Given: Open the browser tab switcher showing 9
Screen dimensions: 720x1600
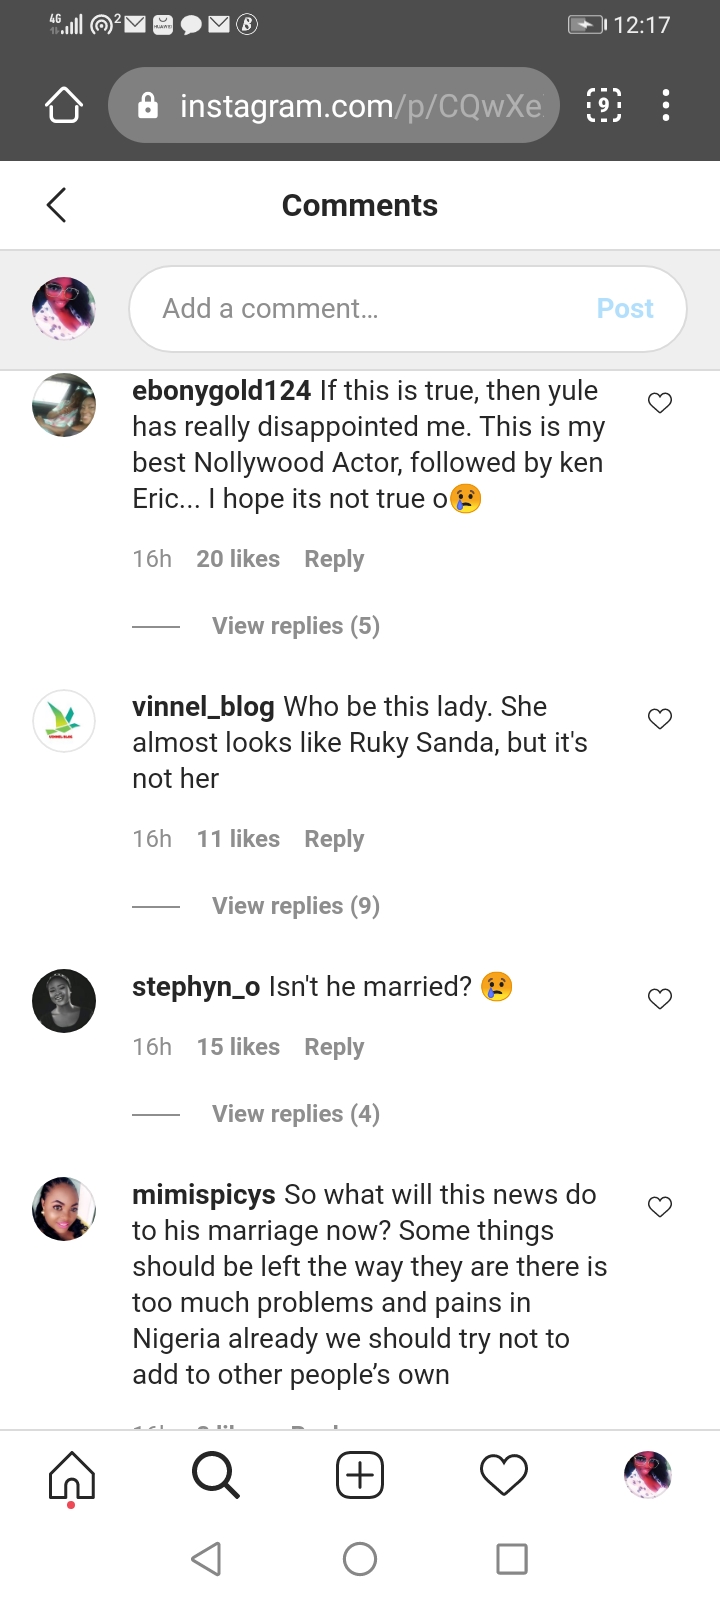Looking at the screenshot, I should pyautogui.click(x=603, y=105).
